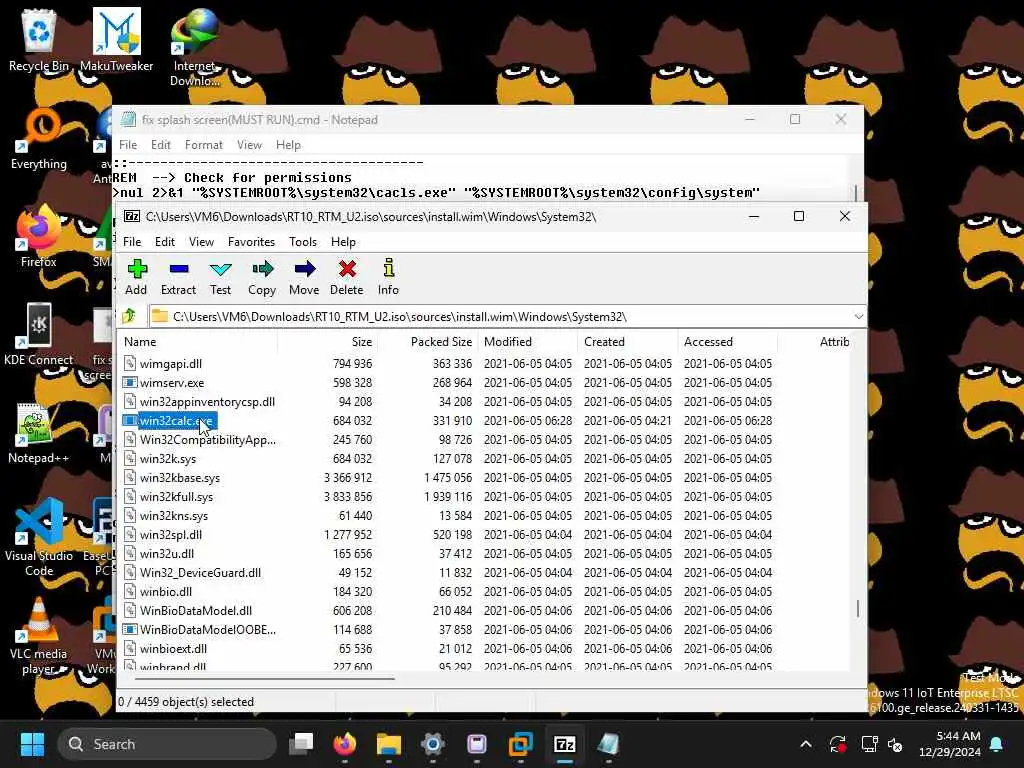This screenshot has height=768, width=1024.
Task: Click the win32calc.exe file icon
Action: (x=130, y=421)
